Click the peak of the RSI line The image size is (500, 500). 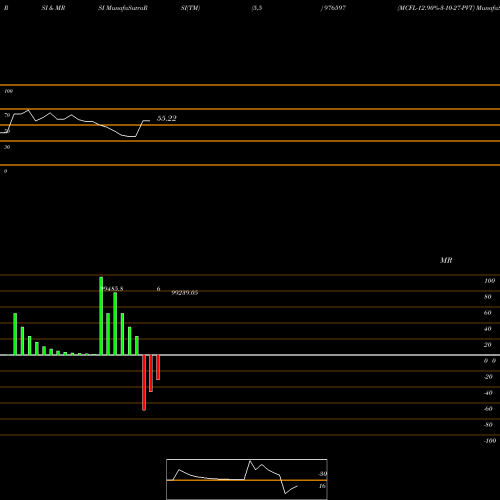pyautogui.click(x=28, y=110)
